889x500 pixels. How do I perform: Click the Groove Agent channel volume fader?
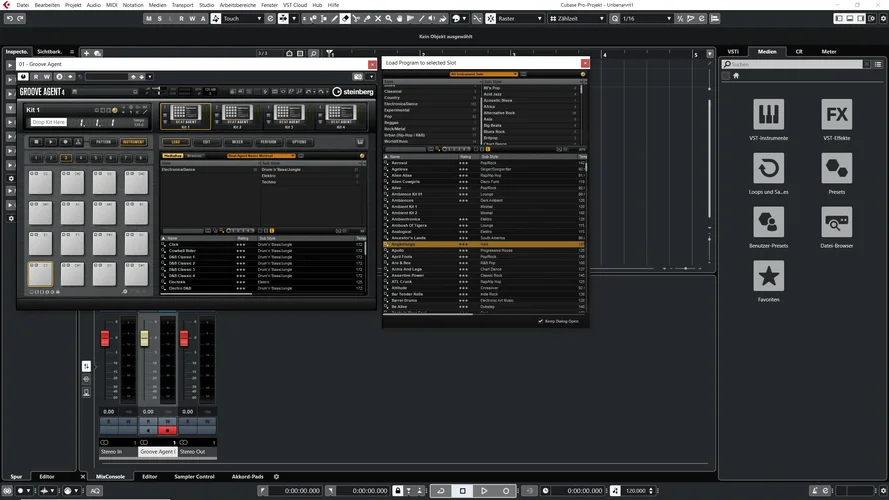coord(144,340)
